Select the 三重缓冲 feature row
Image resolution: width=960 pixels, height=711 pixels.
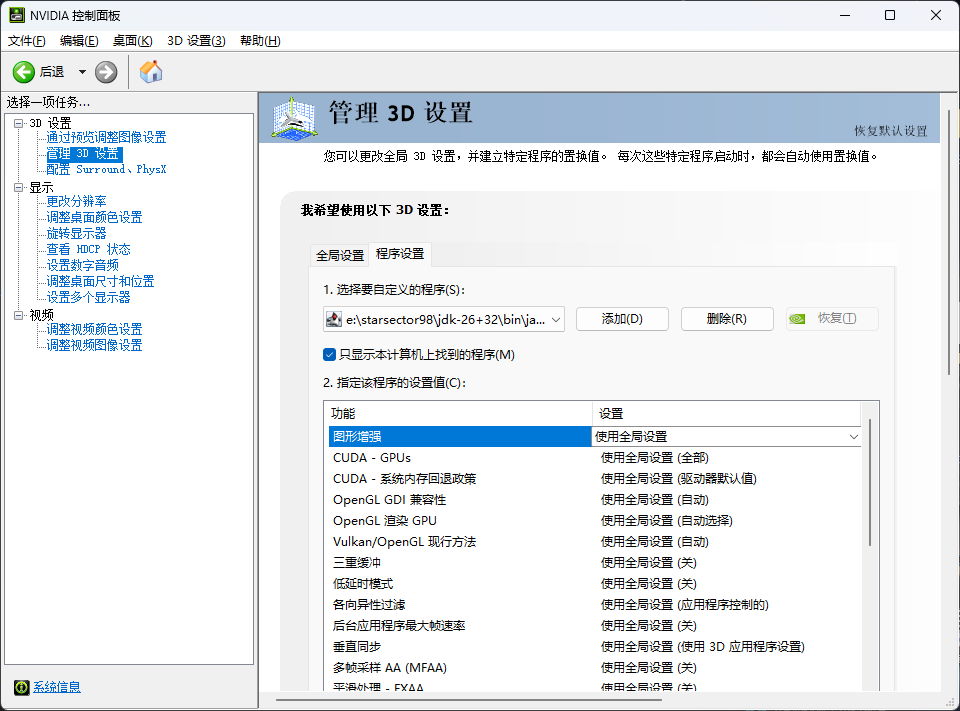point(595,562)
